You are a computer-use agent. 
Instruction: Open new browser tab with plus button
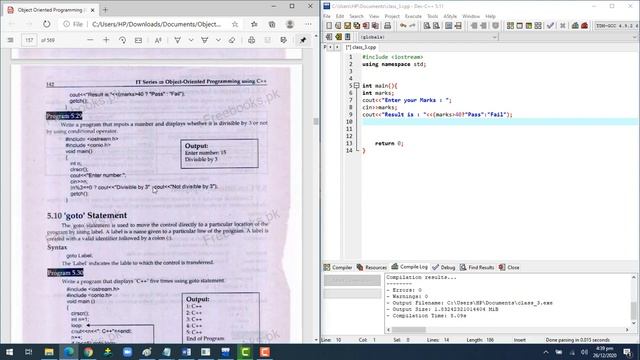pyautogui.click(x=105, y=9)
